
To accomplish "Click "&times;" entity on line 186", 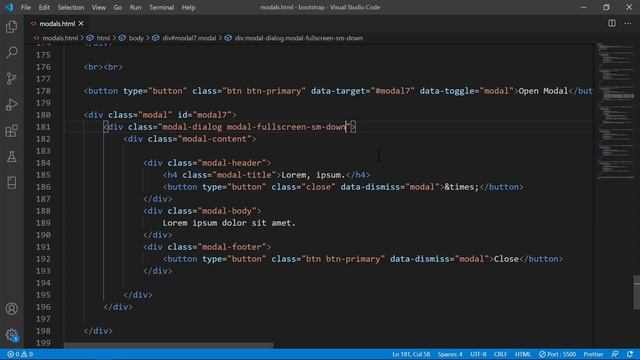I will click(x=461, y=187).
